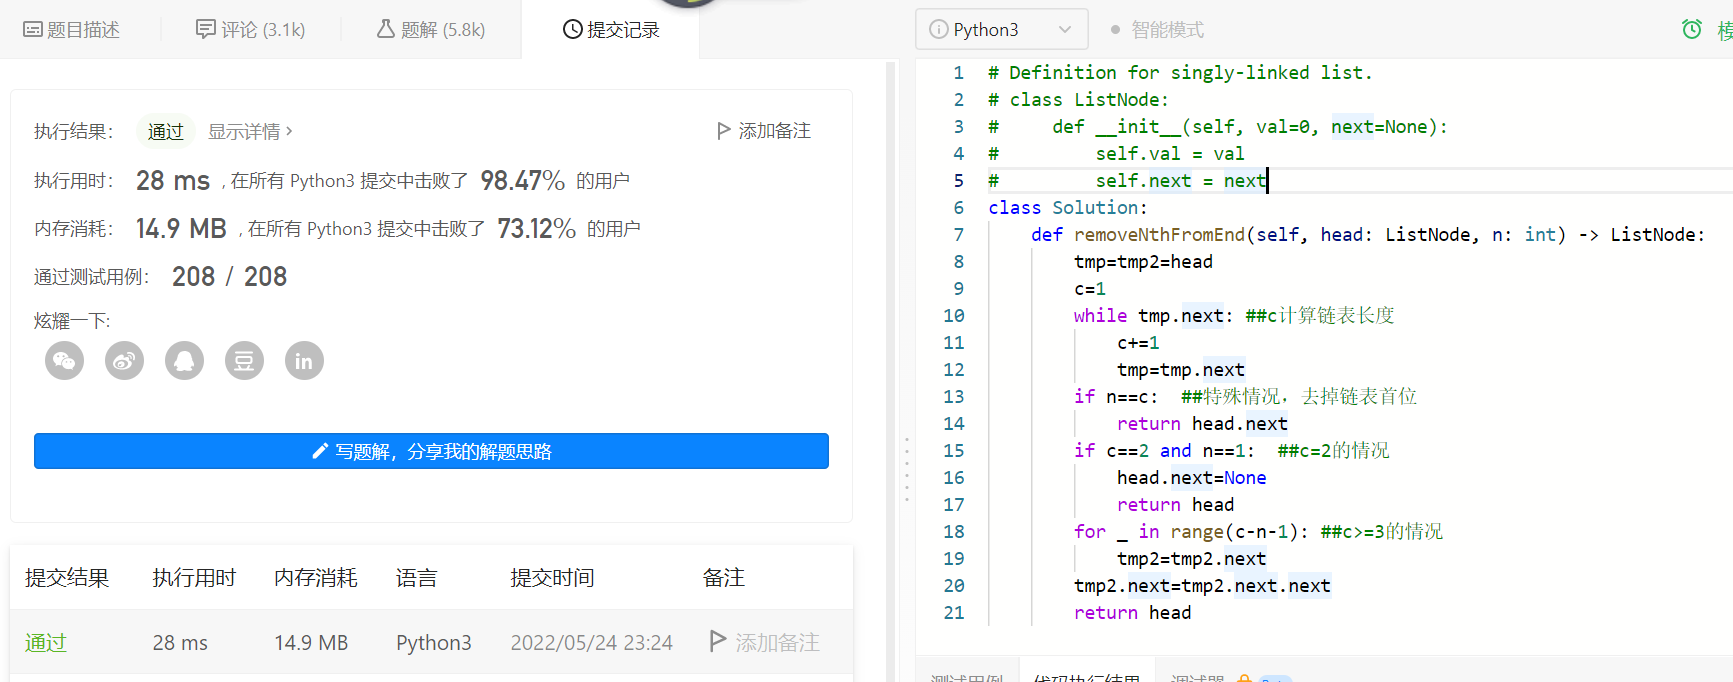
Task: Click the flag icon in submission row
Action: 717,641
